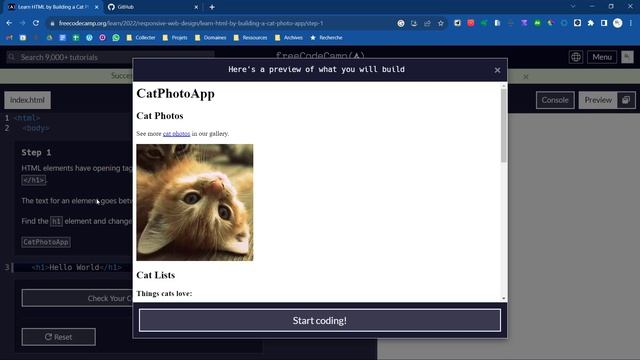
Task: Click the CatPhotoApp heading in preview
Action: [176, 93]
